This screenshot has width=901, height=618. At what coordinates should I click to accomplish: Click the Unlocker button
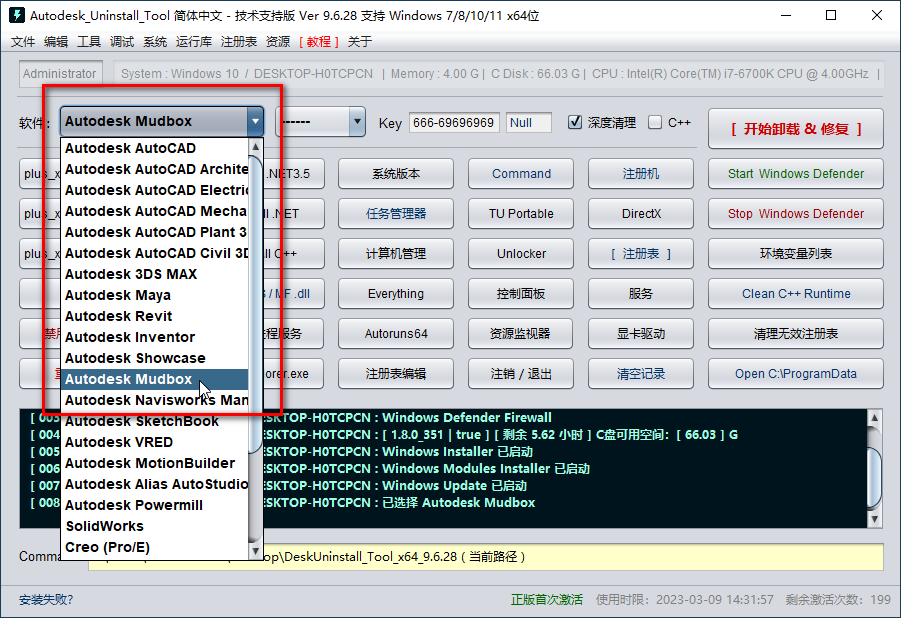[x=521, y=254]
